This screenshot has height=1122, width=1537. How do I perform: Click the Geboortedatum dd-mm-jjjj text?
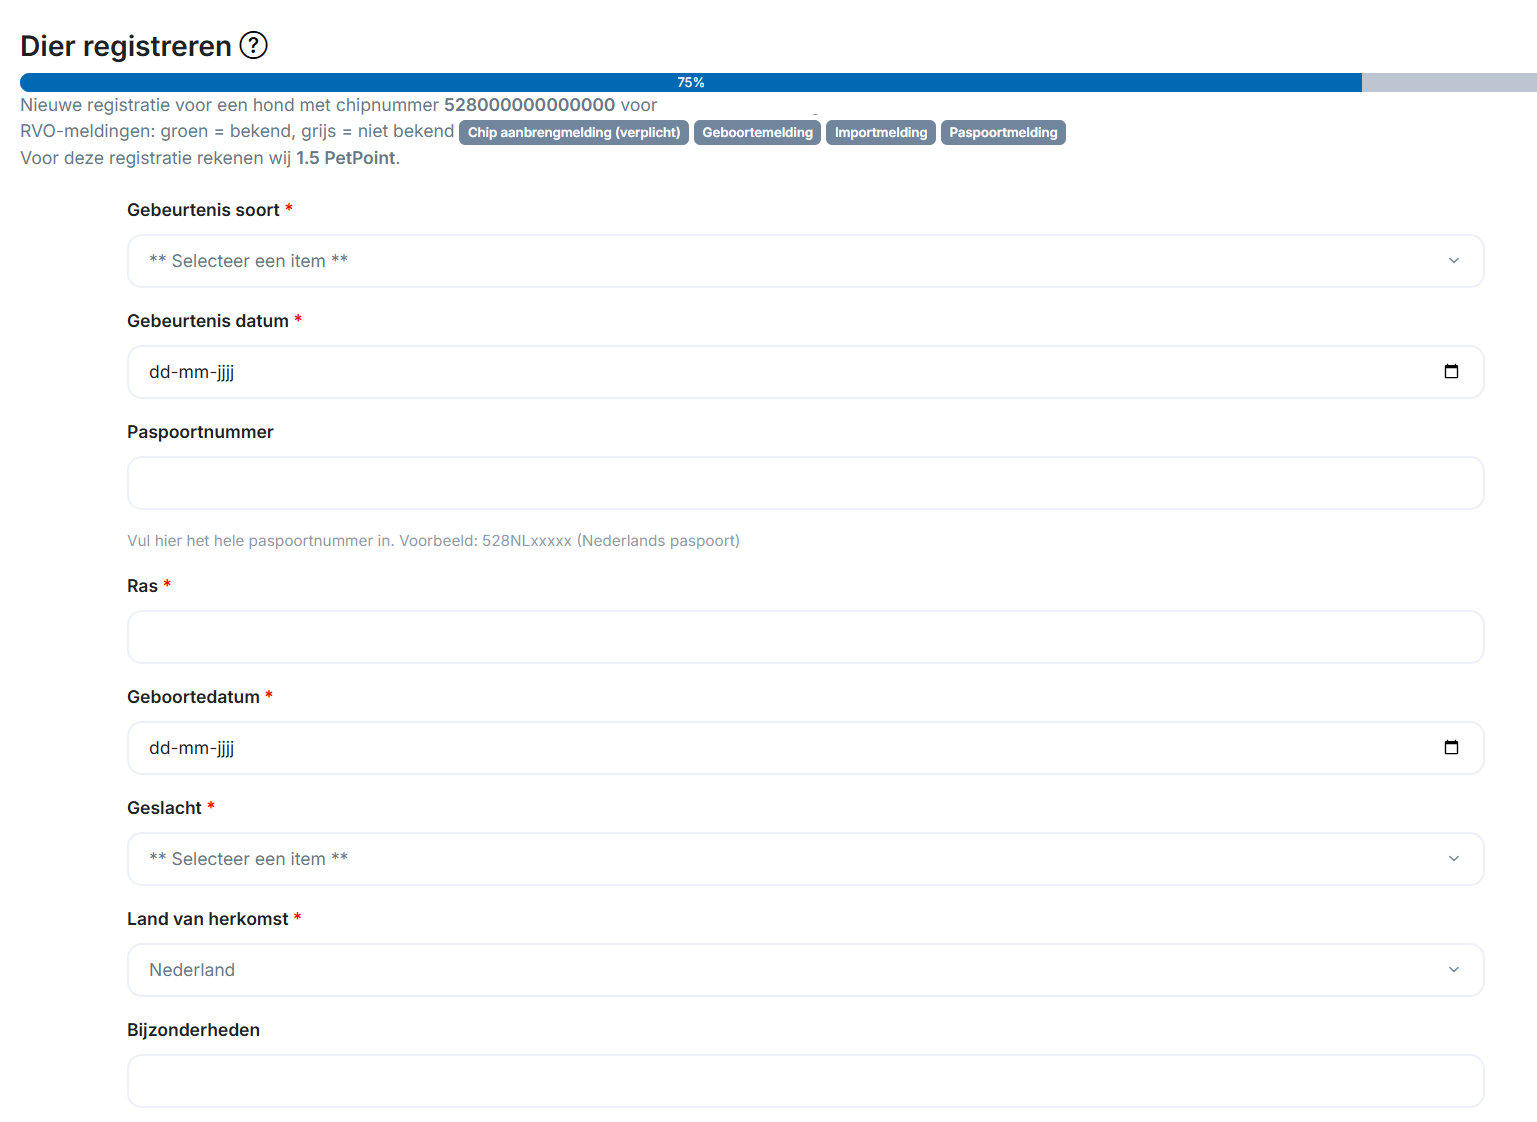(192, 748)
